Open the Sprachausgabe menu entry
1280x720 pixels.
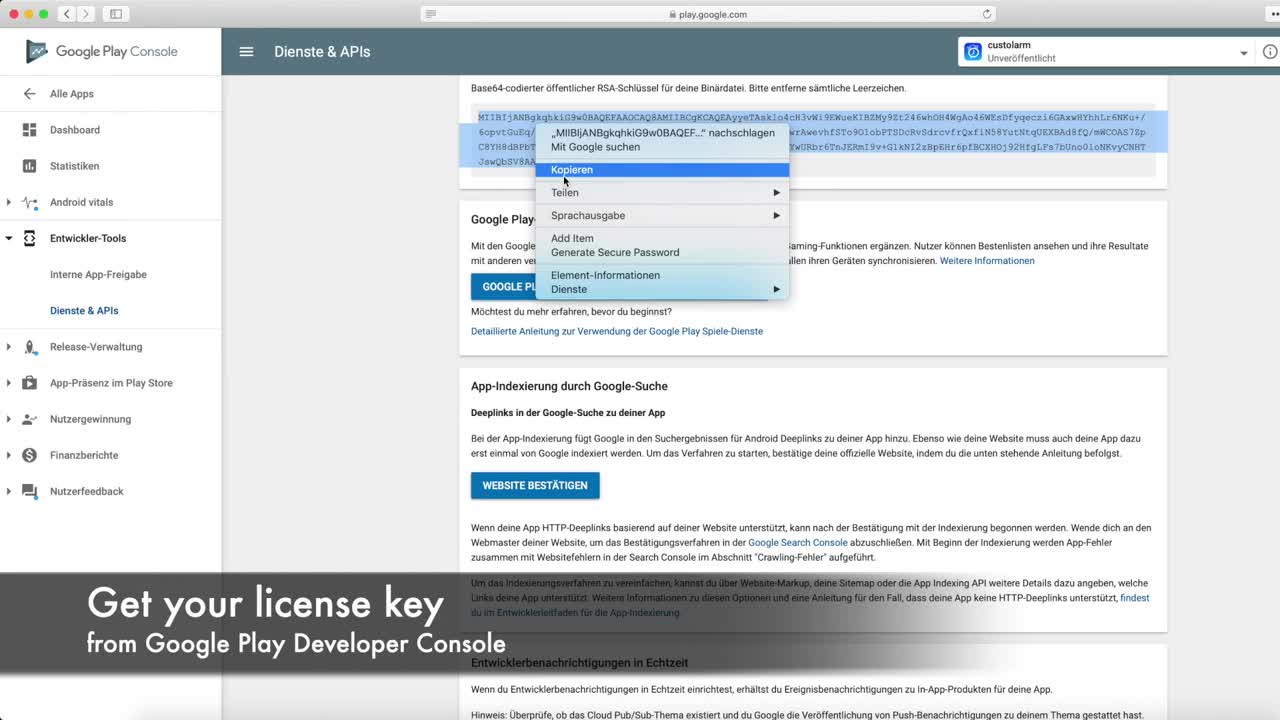click(x=662, y=215)
